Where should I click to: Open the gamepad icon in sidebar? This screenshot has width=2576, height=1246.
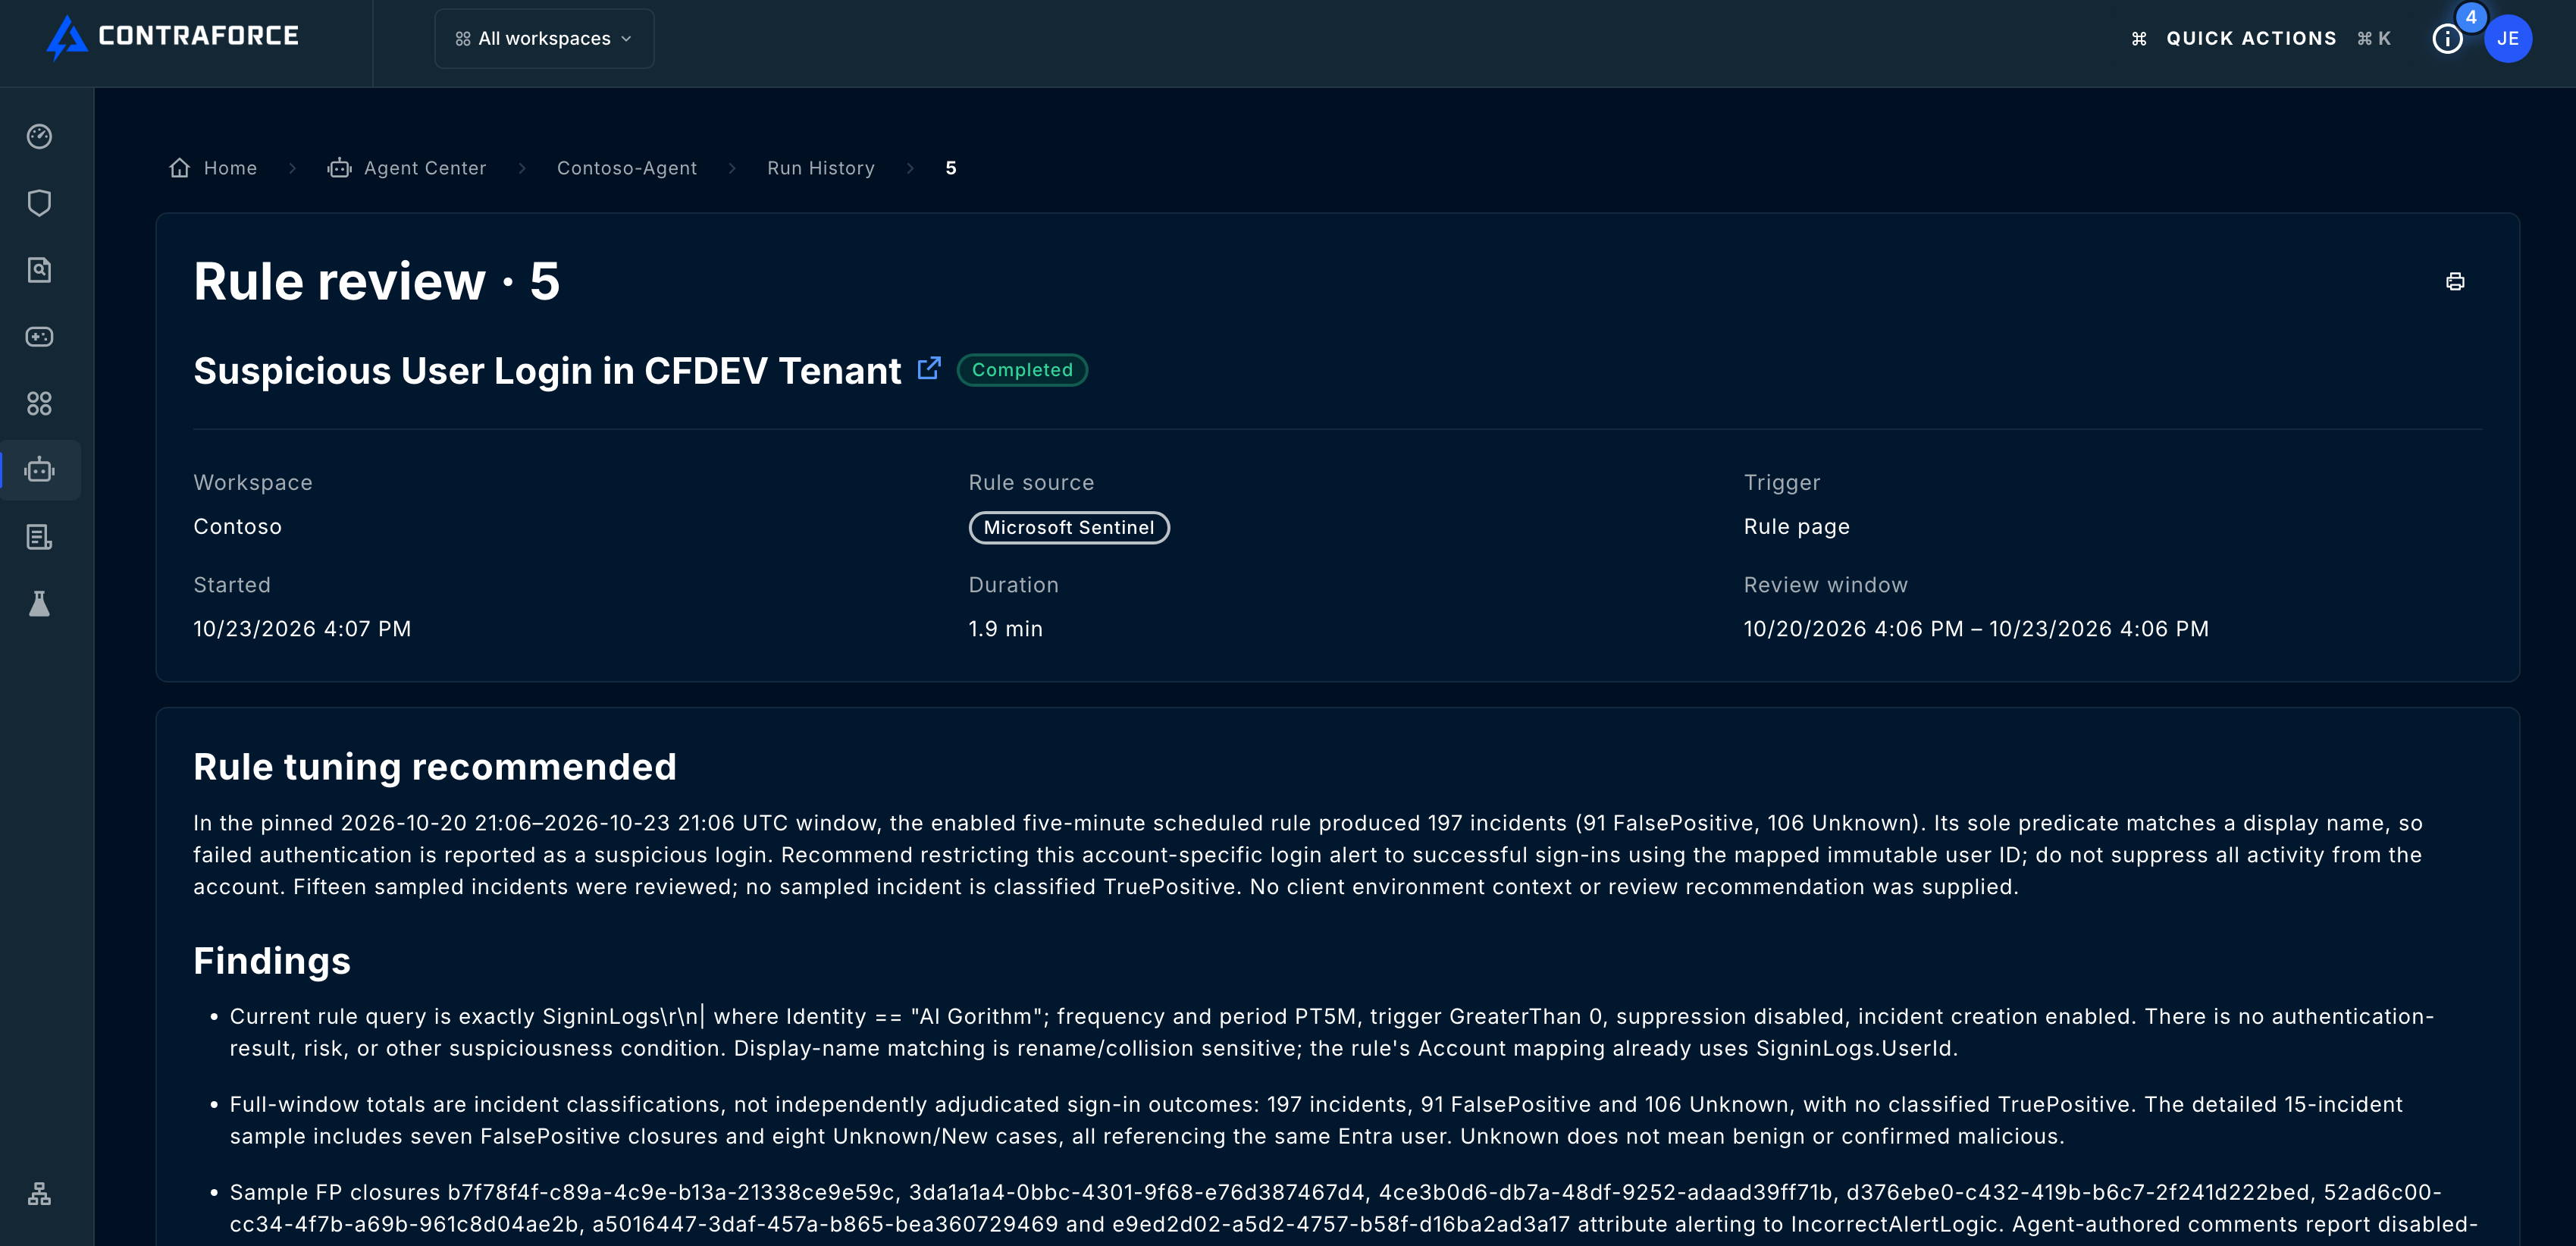tap(39, 337)
